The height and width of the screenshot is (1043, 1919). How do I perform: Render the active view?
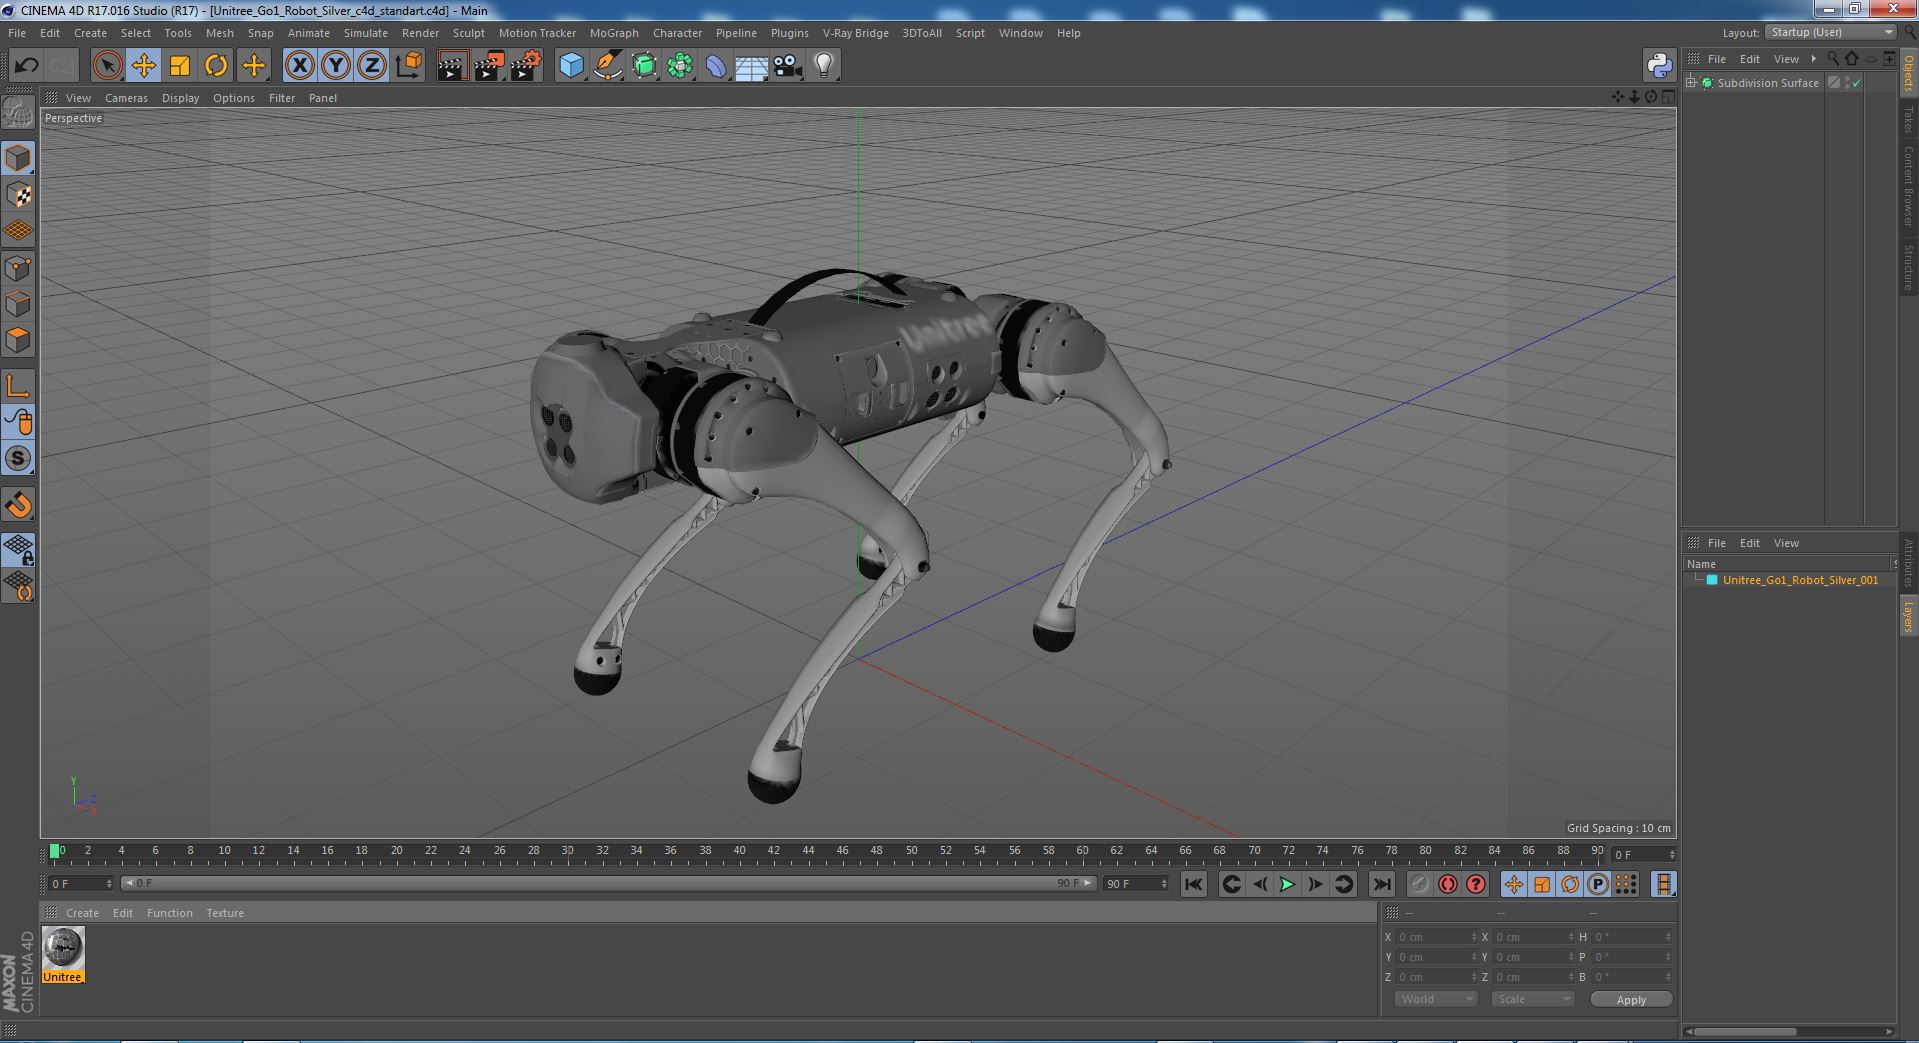click(452, 66)
